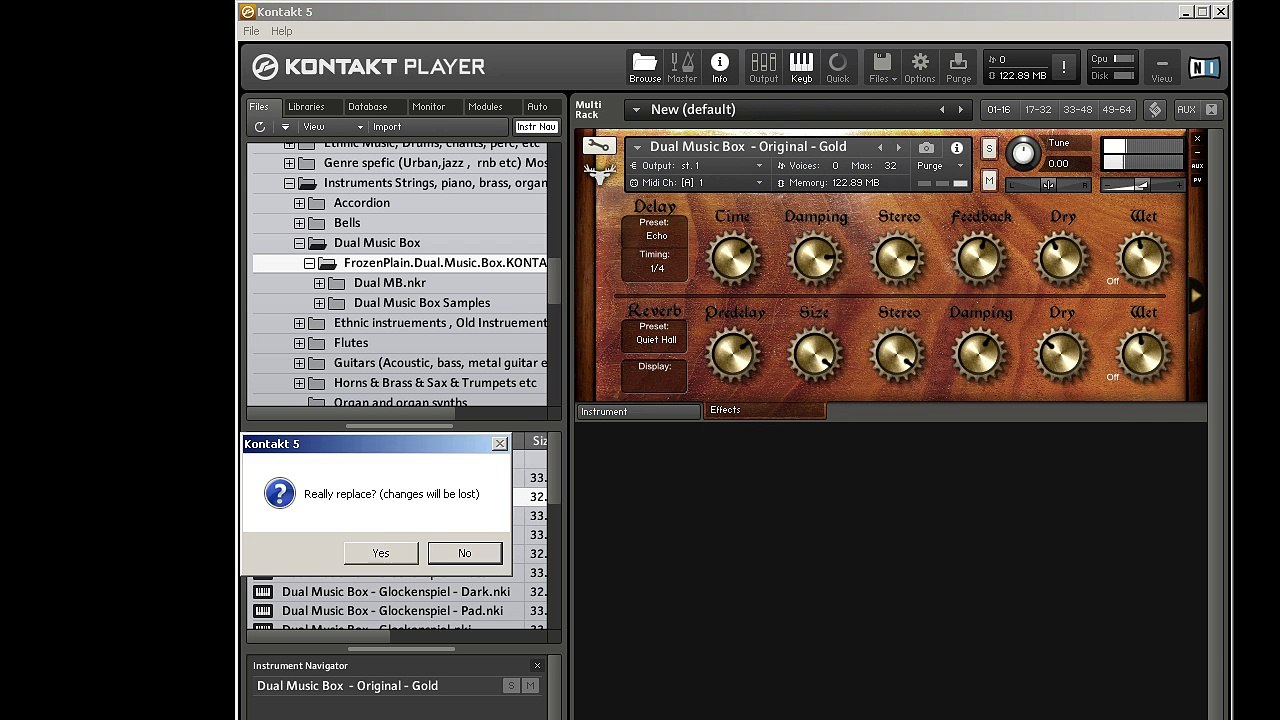This screenshot has height=720, width=1280.
Task: Take a snapshot with camera icon
Action: pyautogui.click(x=926, y=148)
